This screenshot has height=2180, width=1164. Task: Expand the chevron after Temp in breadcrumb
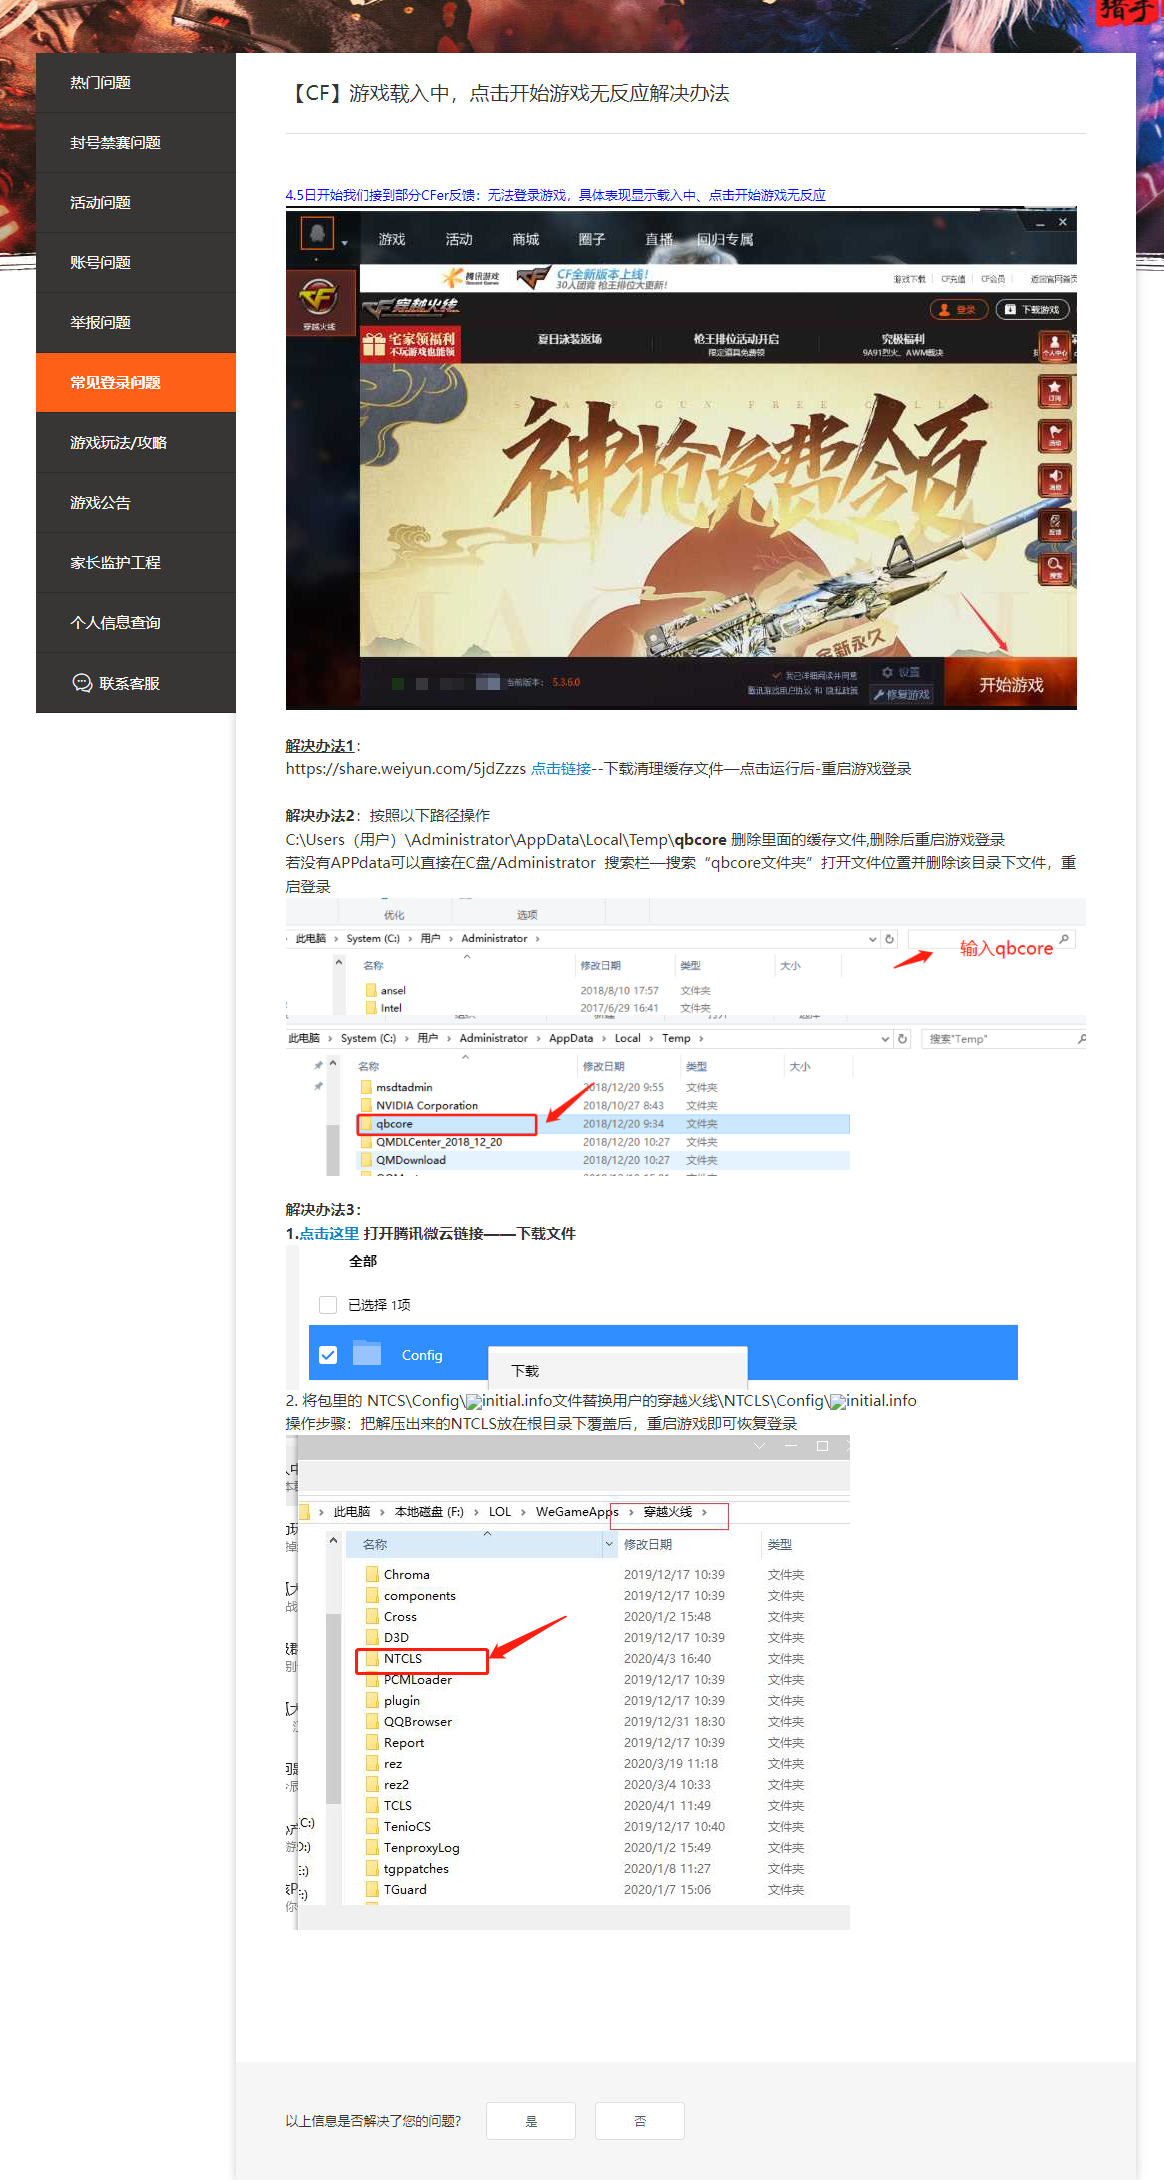coord(701,1039)
